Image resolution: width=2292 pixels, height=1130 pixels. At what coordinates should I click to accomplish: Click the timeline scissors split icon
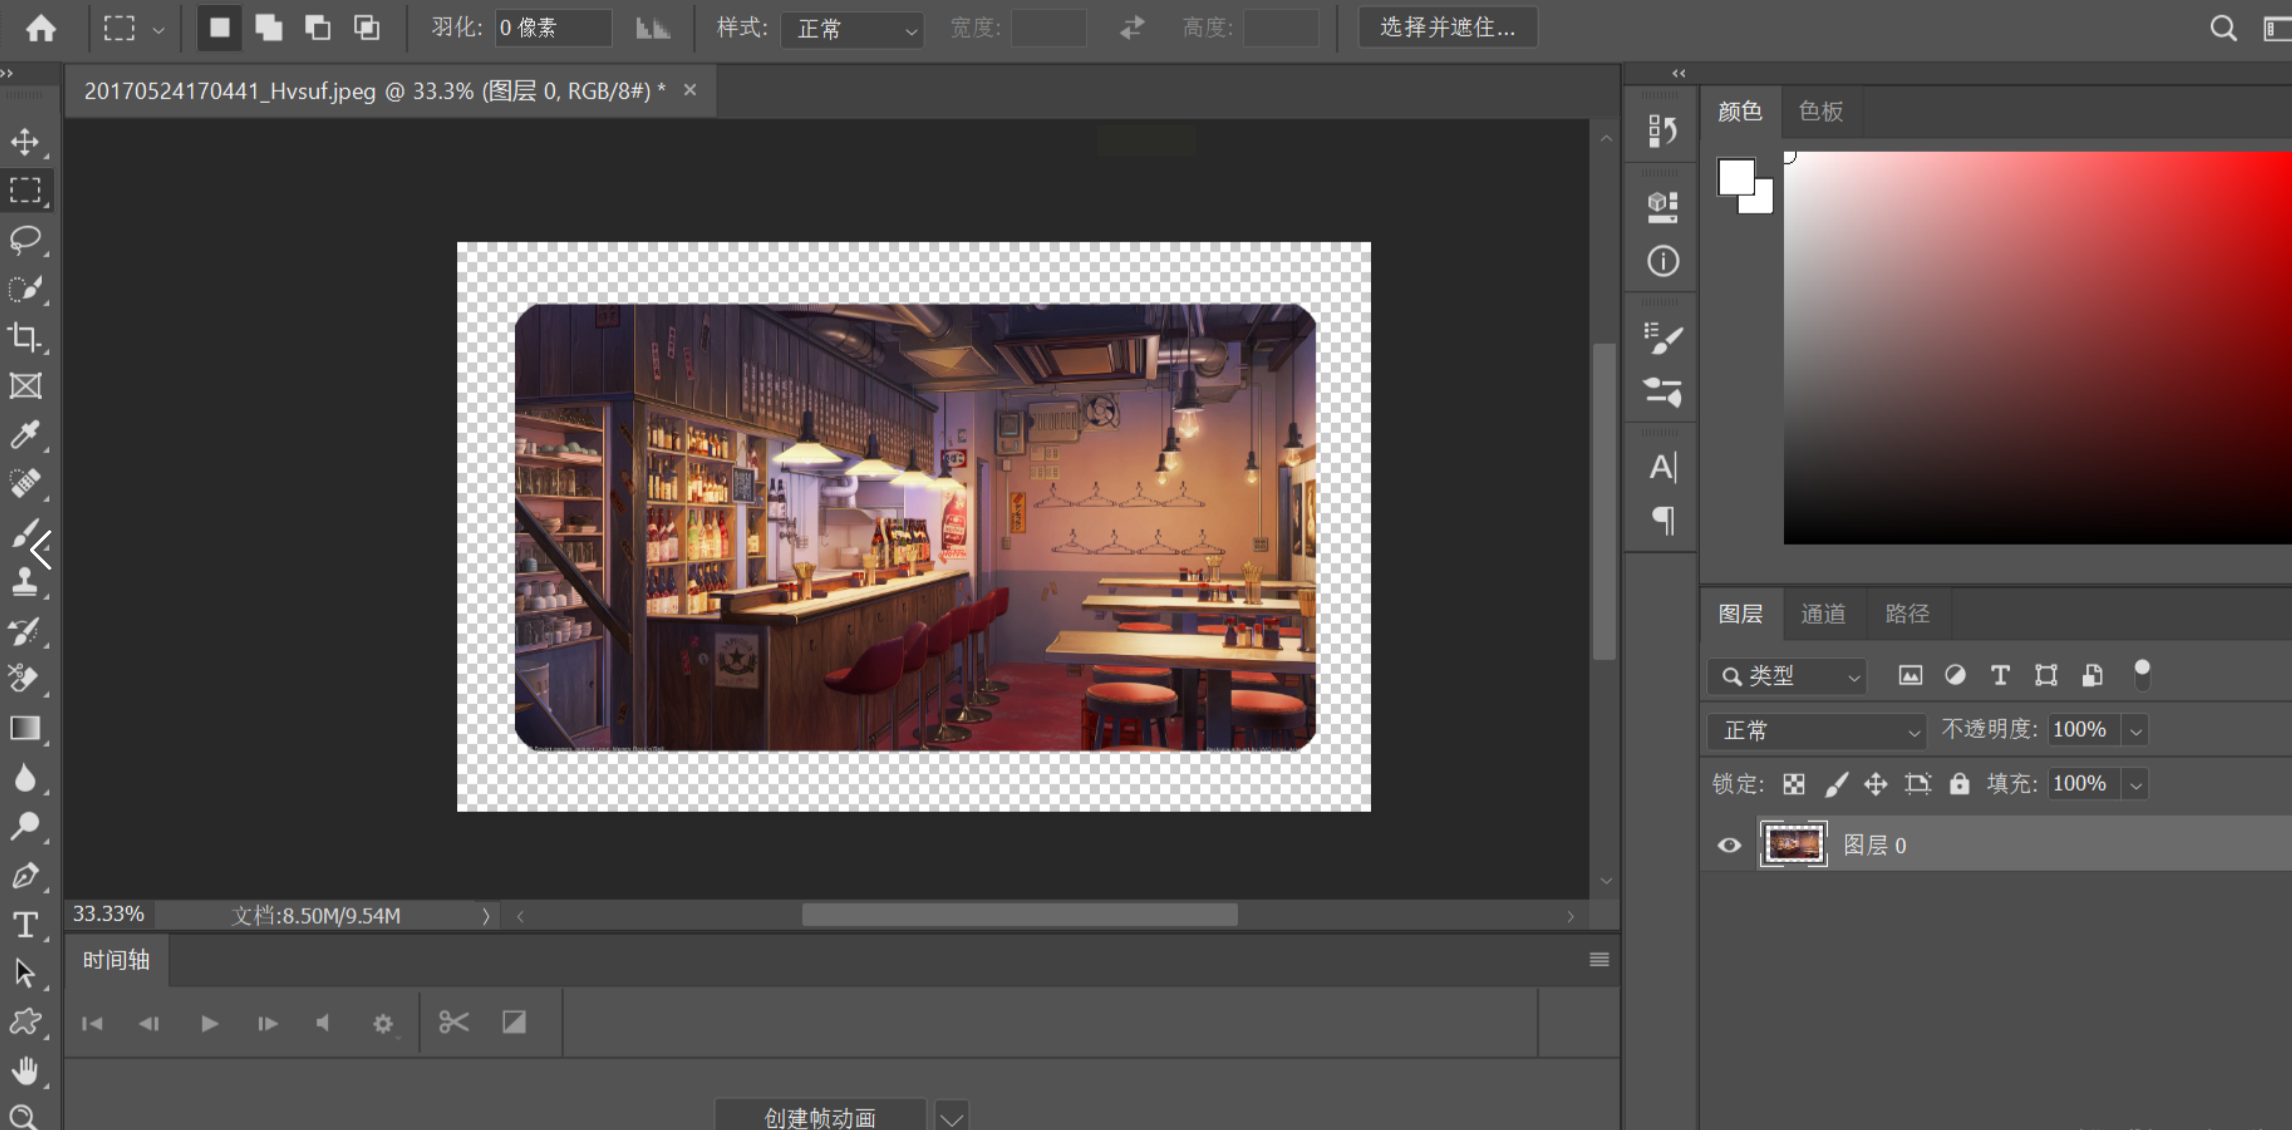(x=453, y=1022)
